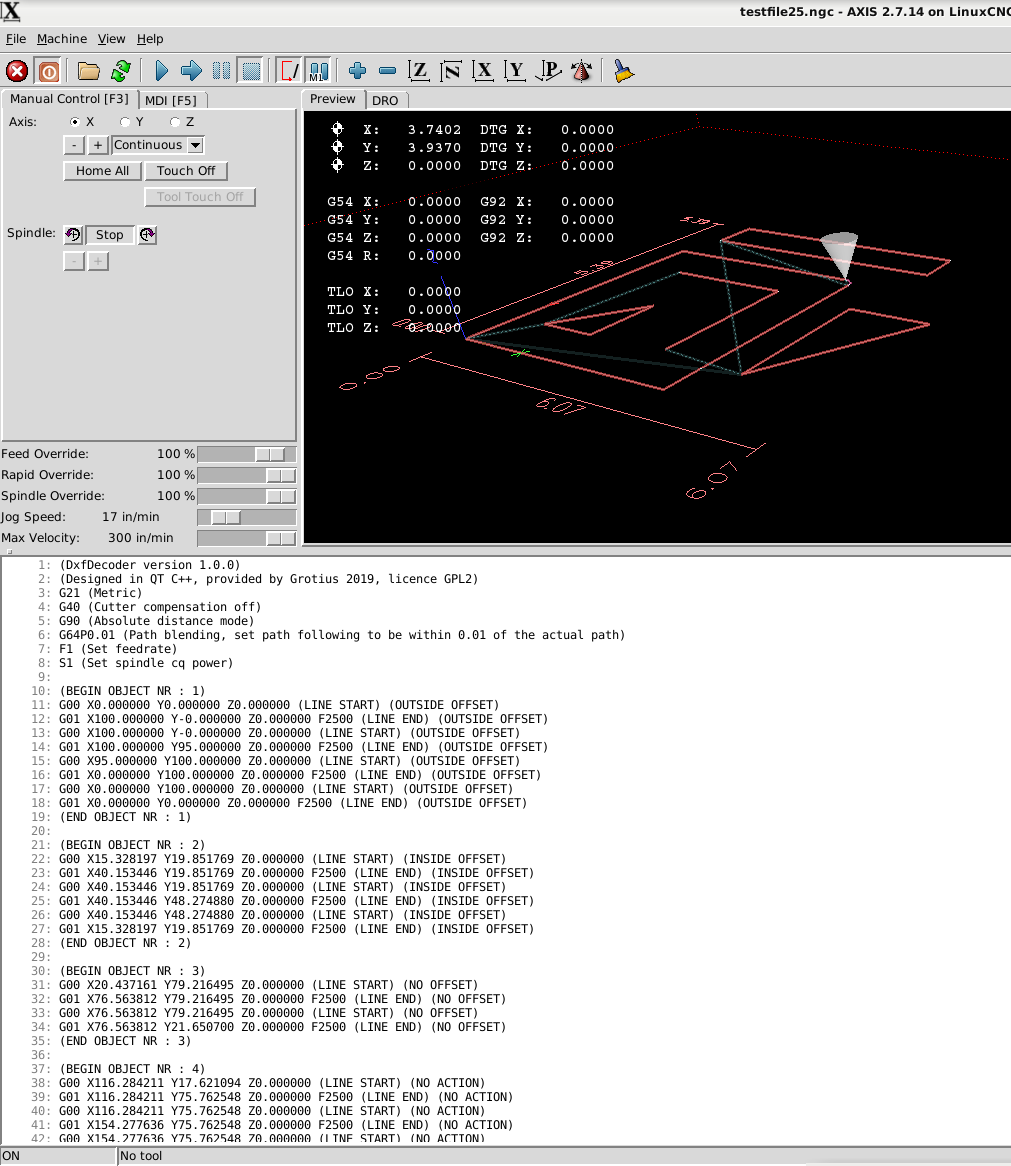1011x1166 pixels.
Task: Click the spindle Stop button
Action: tap(109, 235)
